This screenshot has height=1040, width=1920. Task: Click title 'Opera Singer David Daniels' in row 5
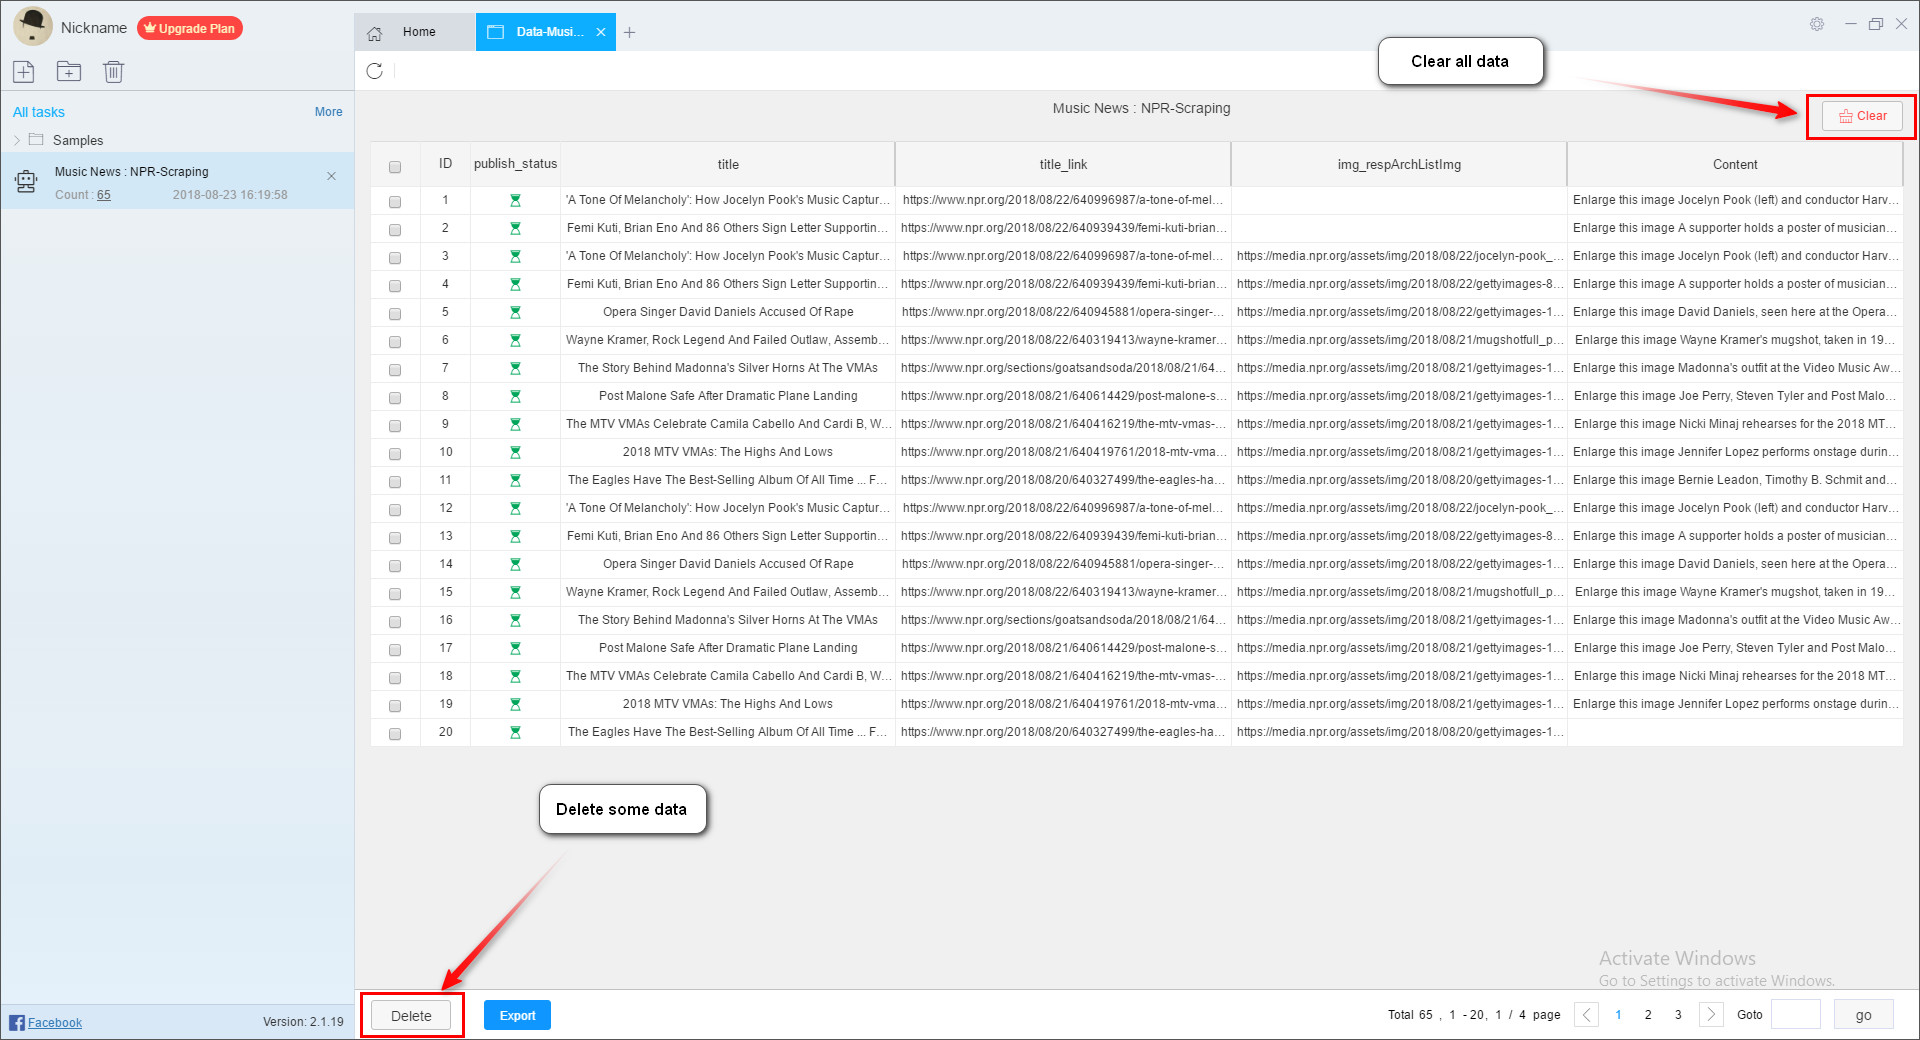coord(728,312)
